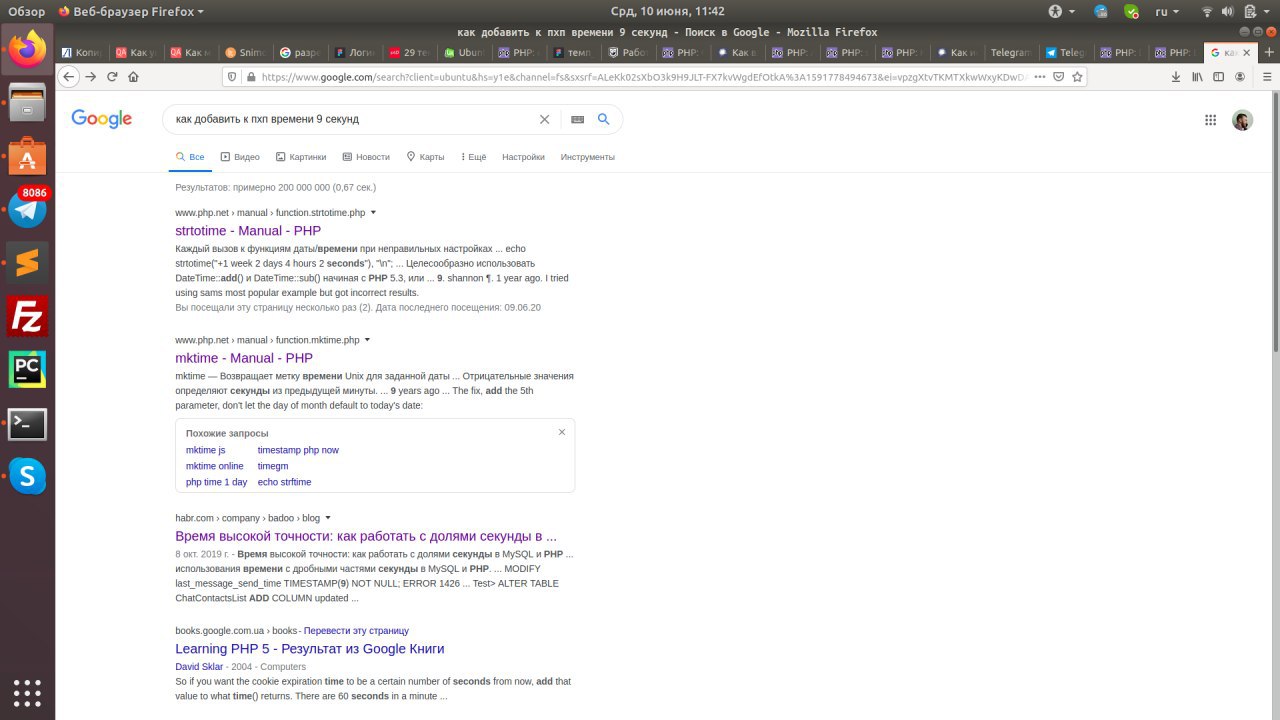The image size is (1280, 720).
Task: Click 'Перевести эту страницу' link
Action: [x=356, y=631]
